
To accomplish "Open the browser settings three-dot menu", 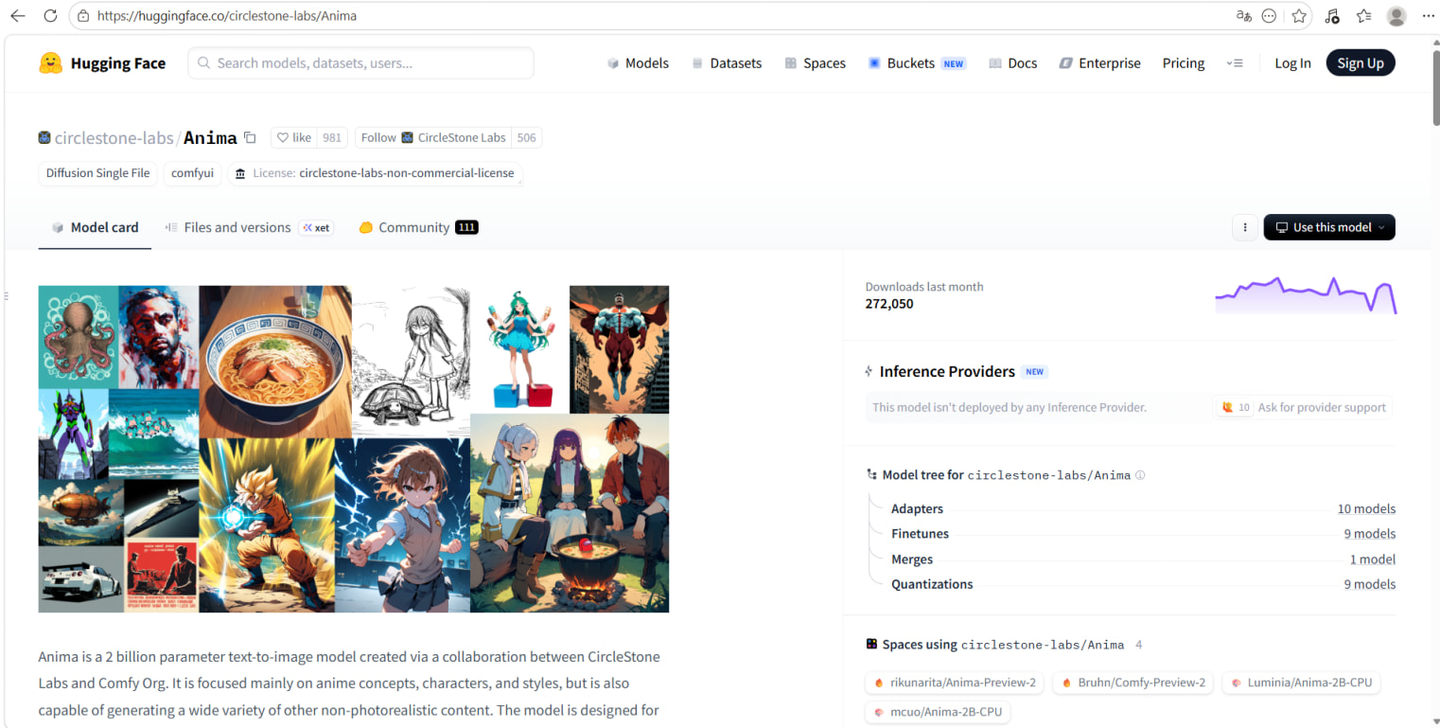I will tap(1428, 16).
